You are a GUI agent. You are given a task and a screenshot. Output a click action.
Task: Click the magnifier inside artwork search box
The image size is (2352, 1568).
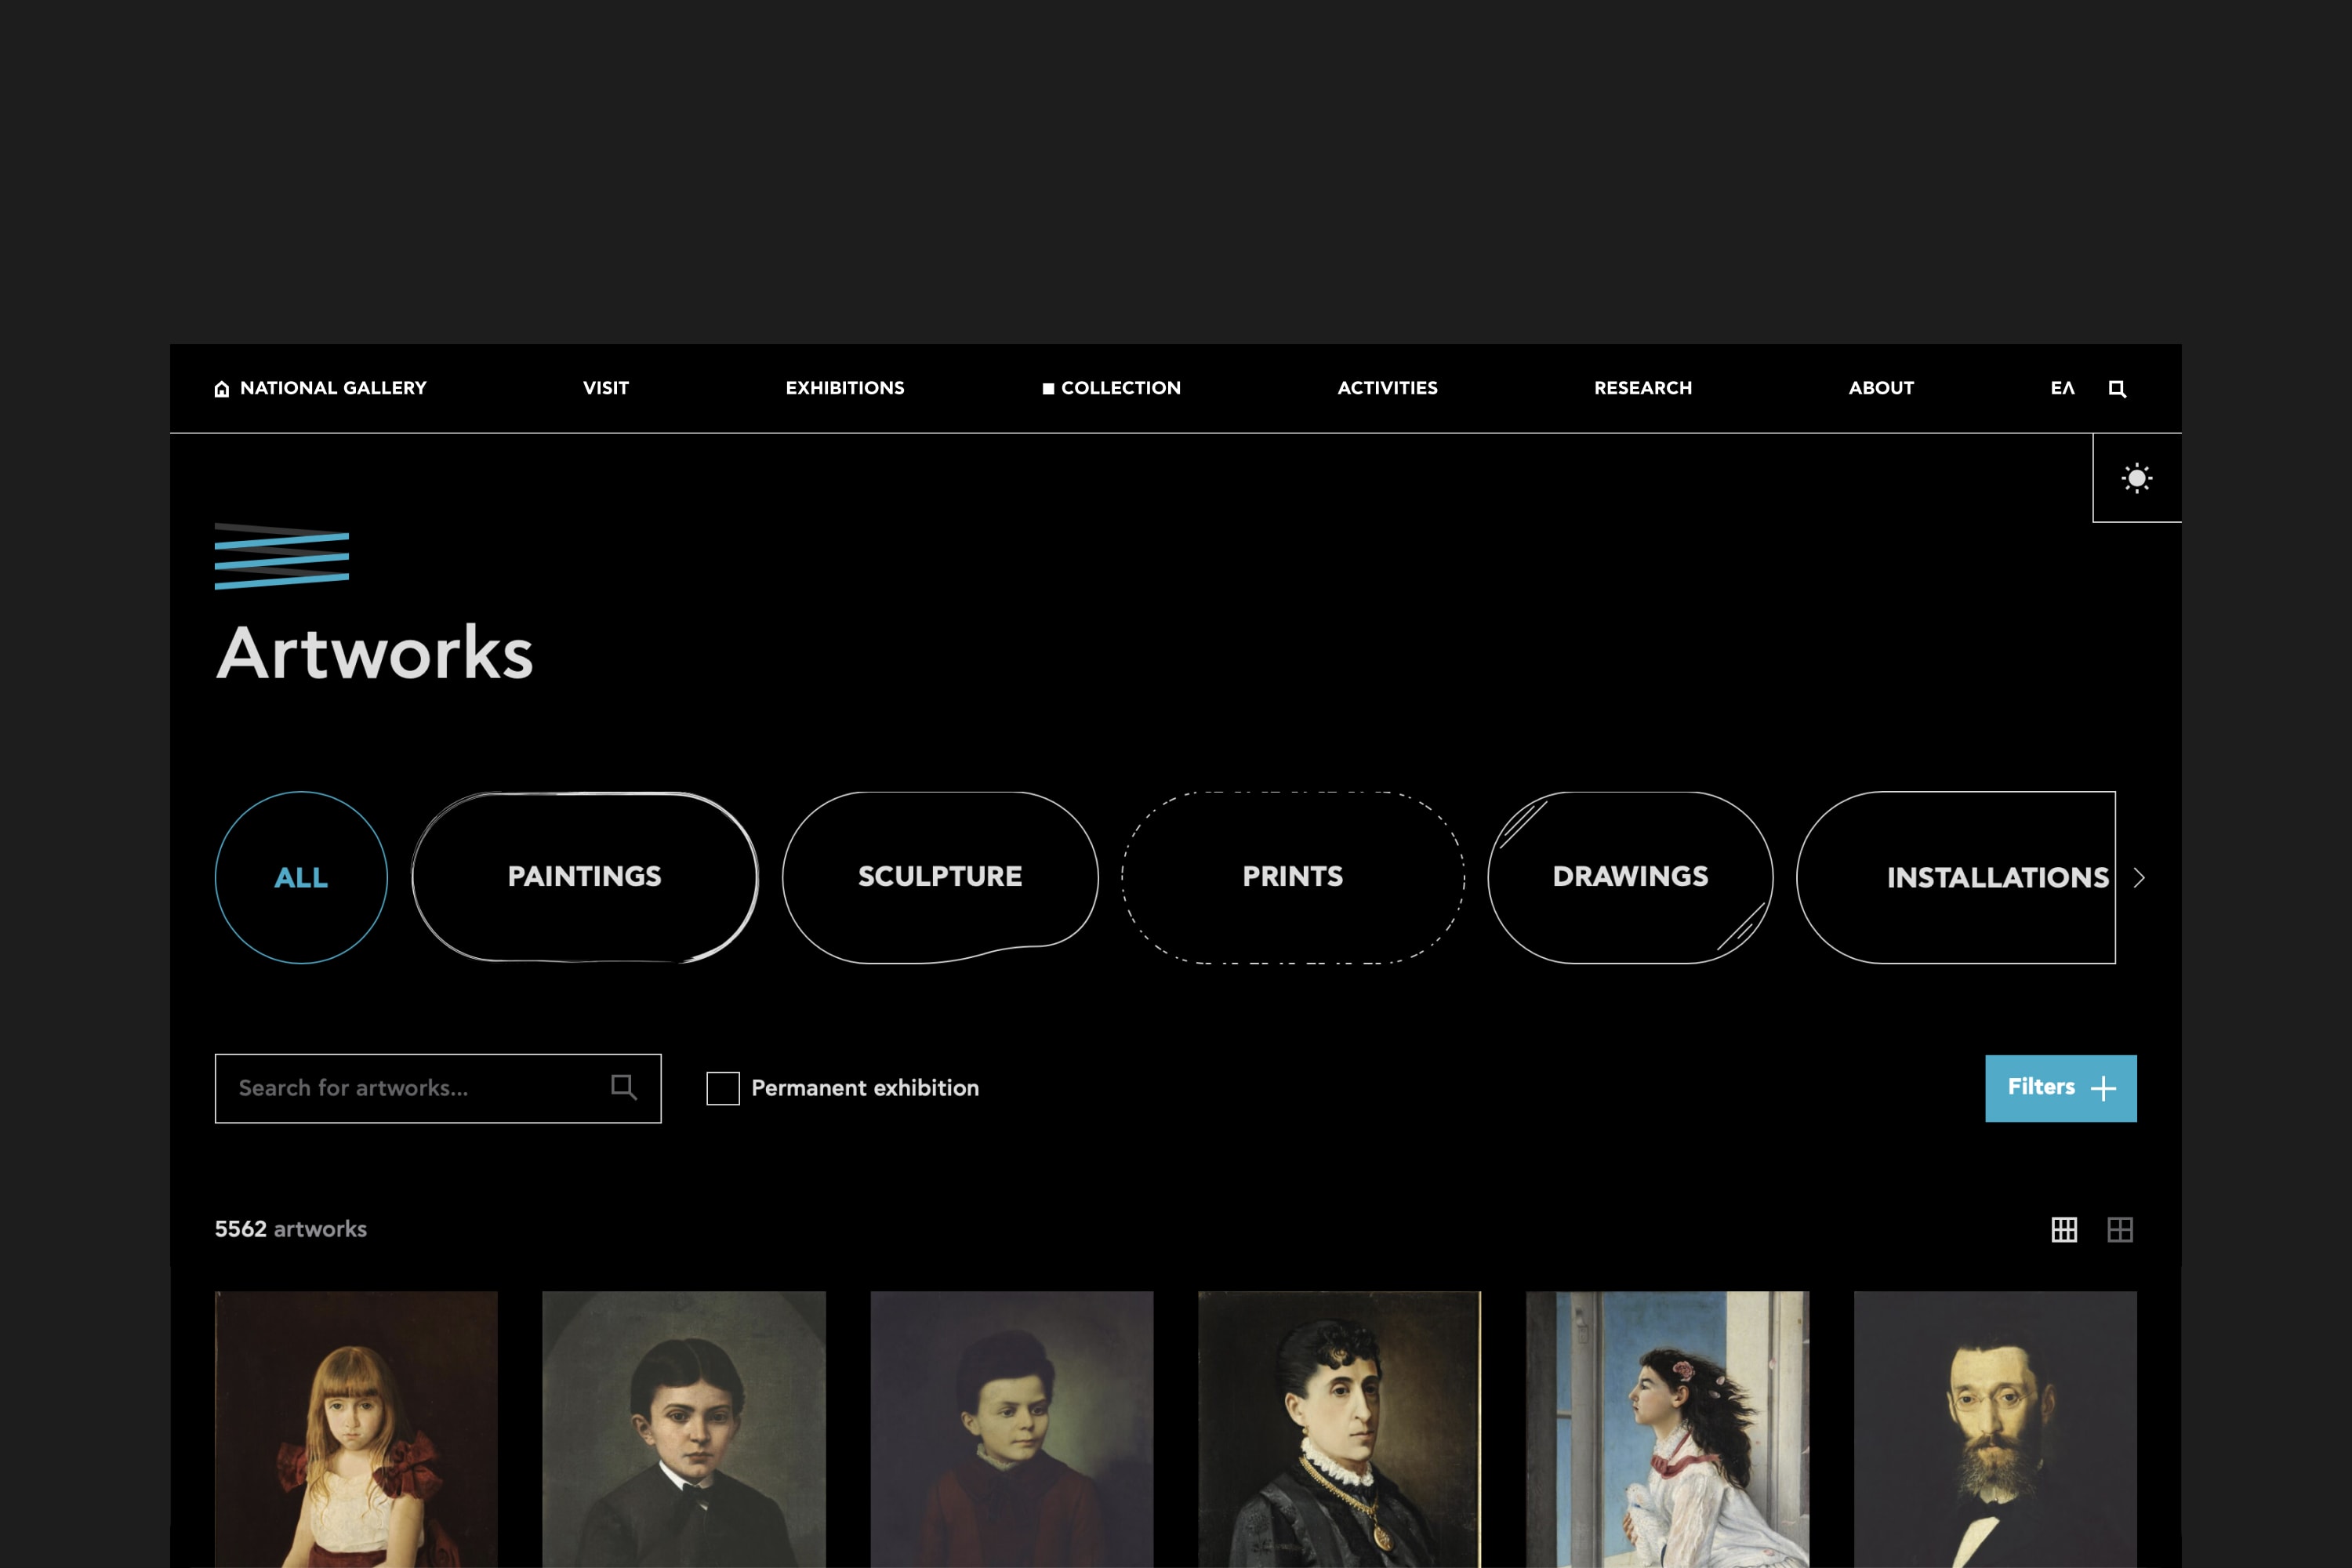624,1087
